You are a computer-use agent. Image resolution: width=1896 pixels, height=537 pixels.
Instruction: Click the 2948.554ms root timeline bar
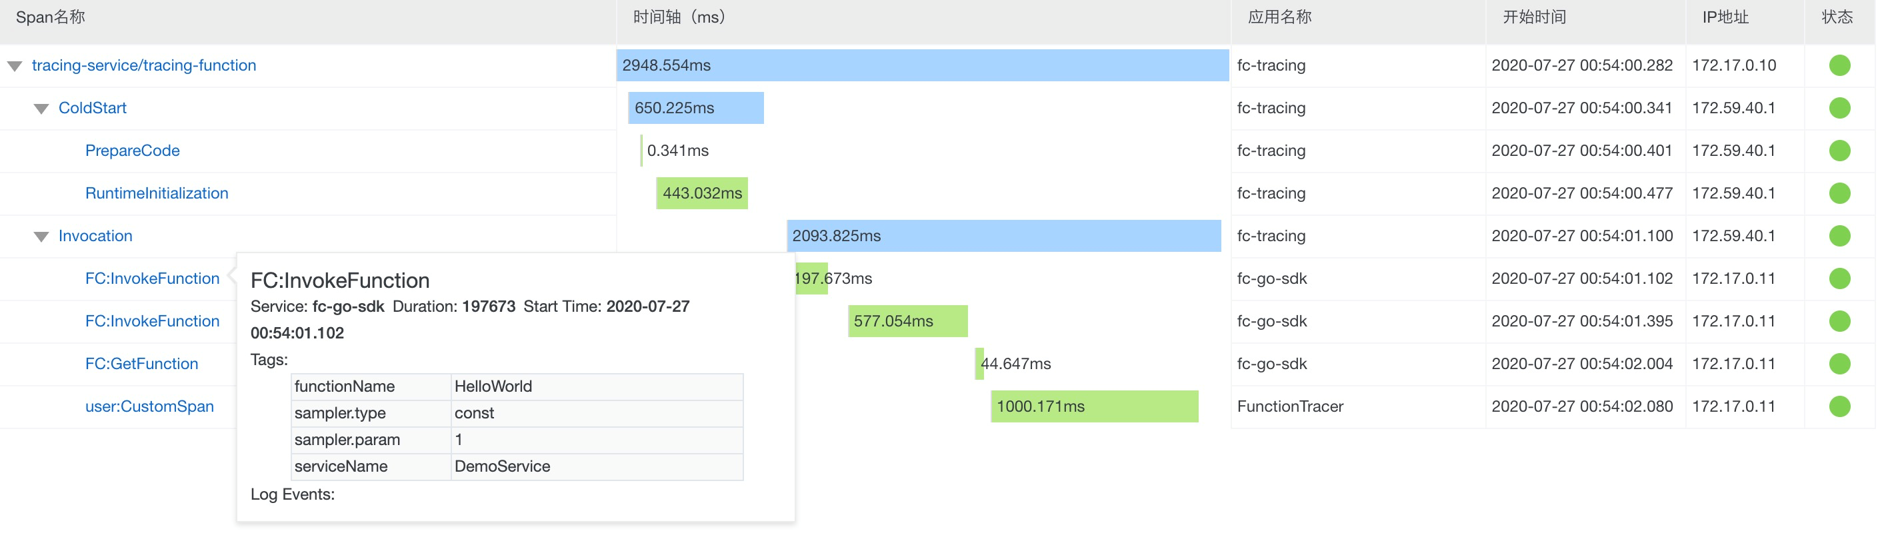[x=922, y=65]
